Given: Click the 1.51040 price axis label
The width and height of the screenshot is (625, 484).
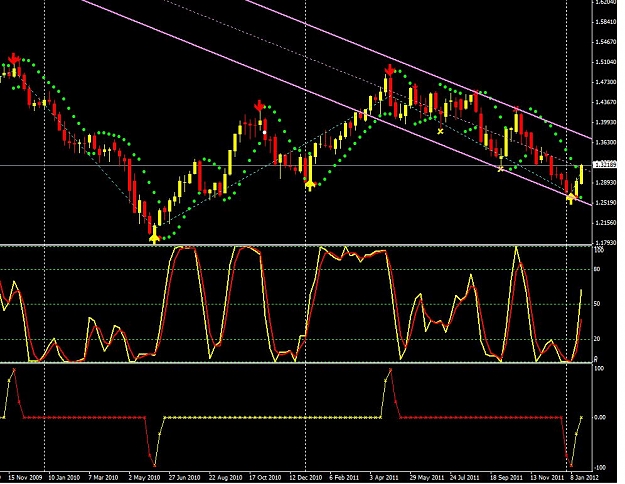Looking at the screenshot, I should pos(606,62).
